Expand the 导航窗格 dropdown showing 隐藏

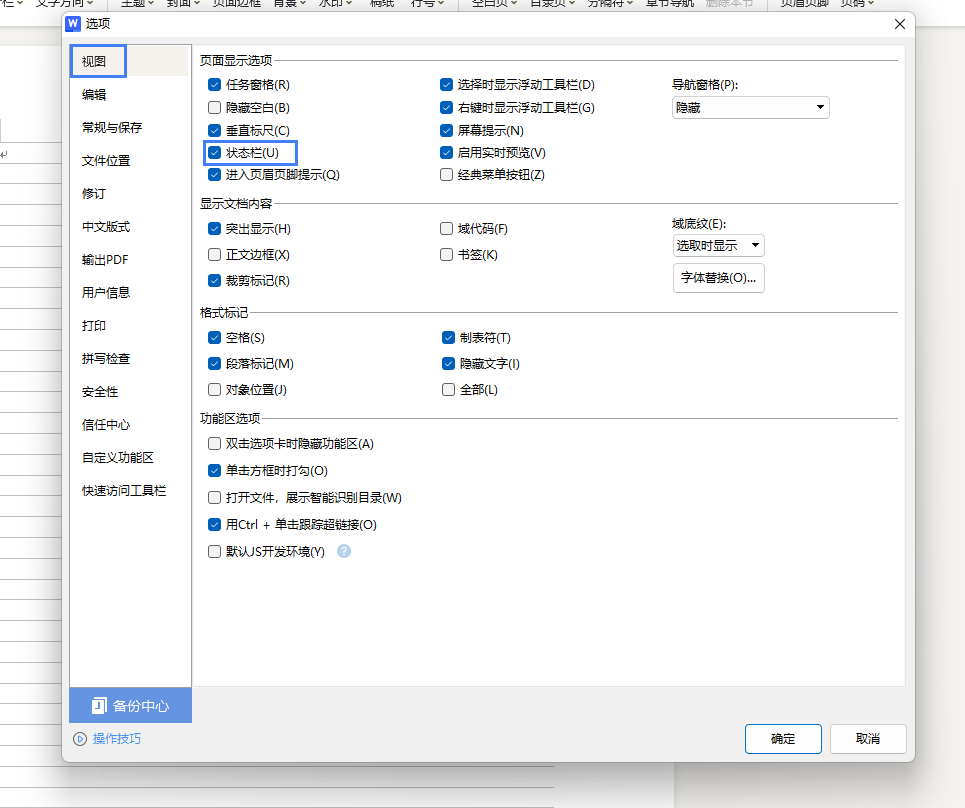pyautogui.click(x=751, y=108)
